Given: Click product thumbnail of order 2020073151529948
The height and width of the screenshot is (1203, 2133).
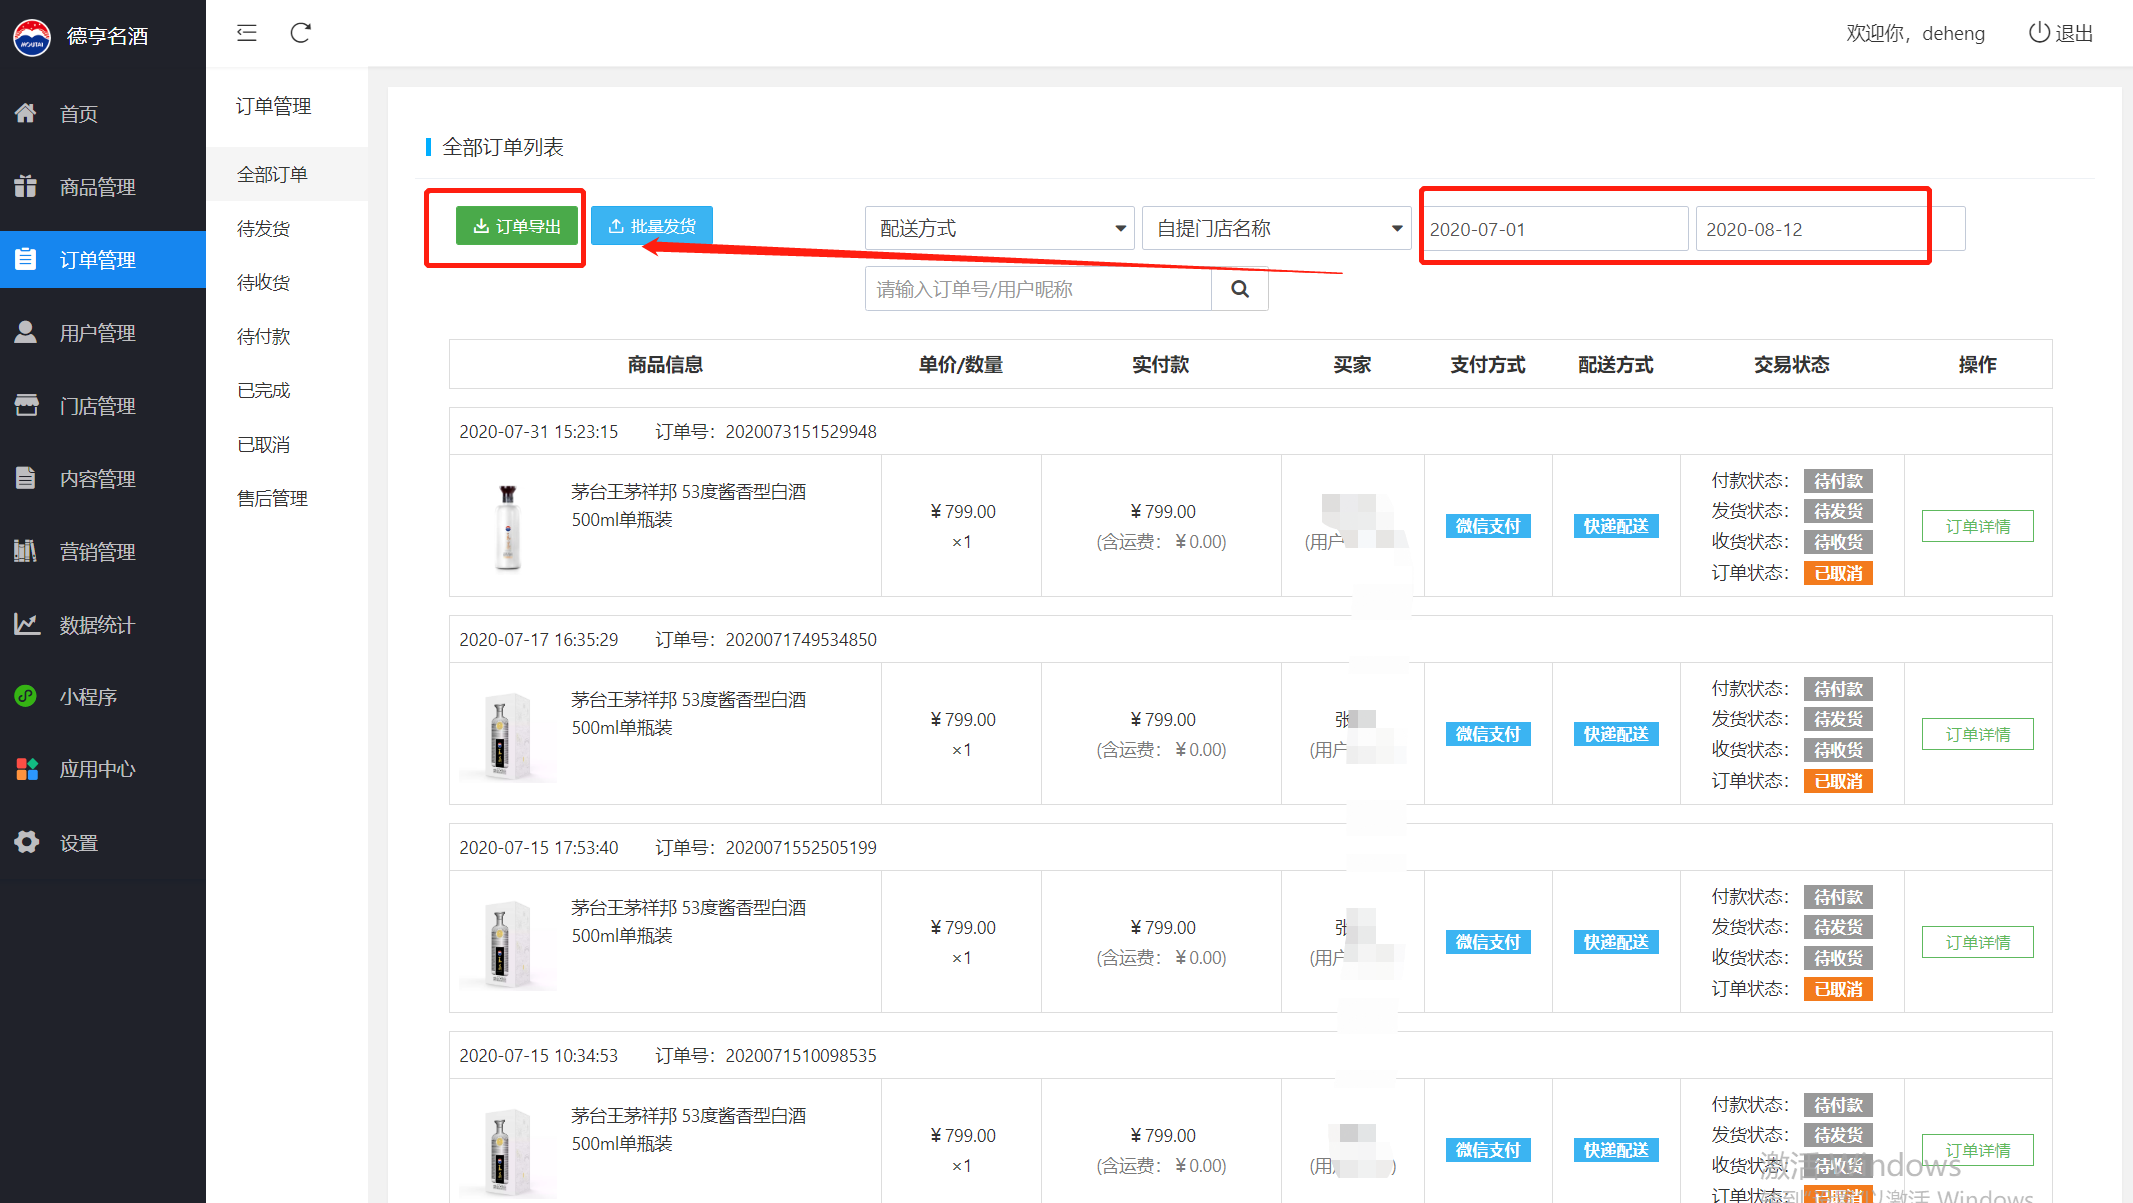Looking at the screenshot, I should click(x=508, y=526).
